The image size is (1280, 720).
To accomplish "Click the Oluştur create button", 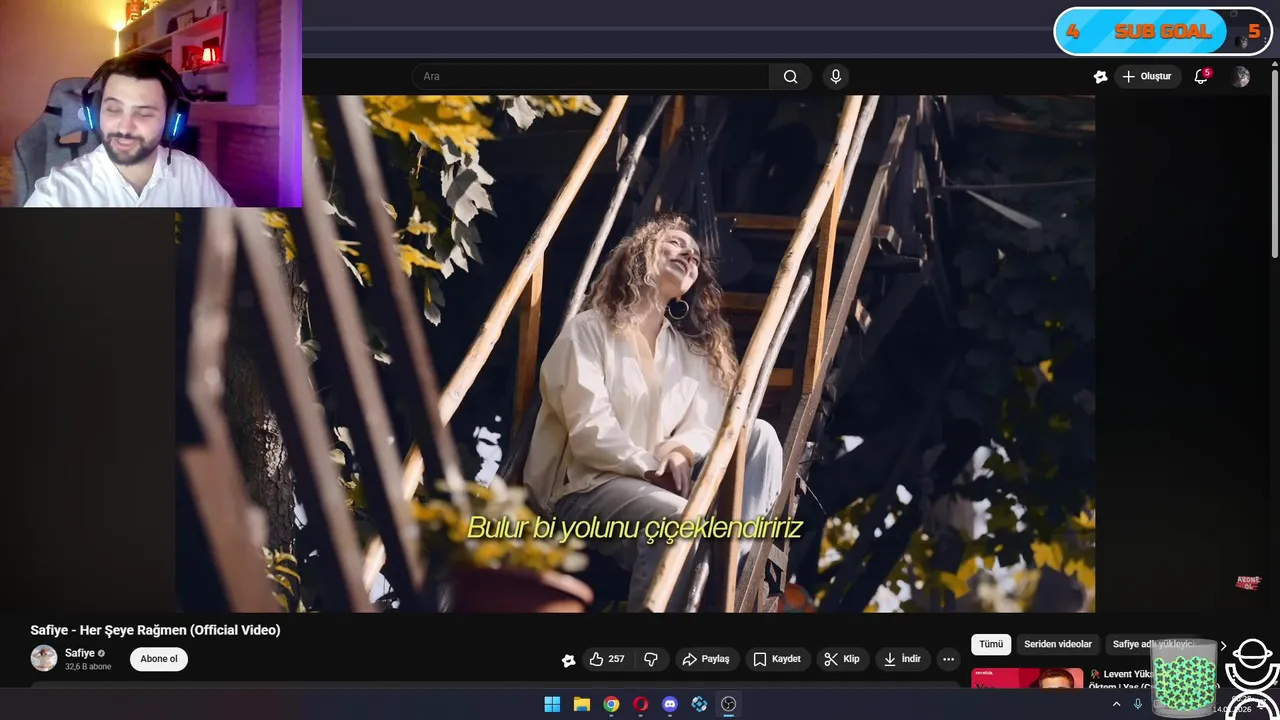I will point(1147,76).
